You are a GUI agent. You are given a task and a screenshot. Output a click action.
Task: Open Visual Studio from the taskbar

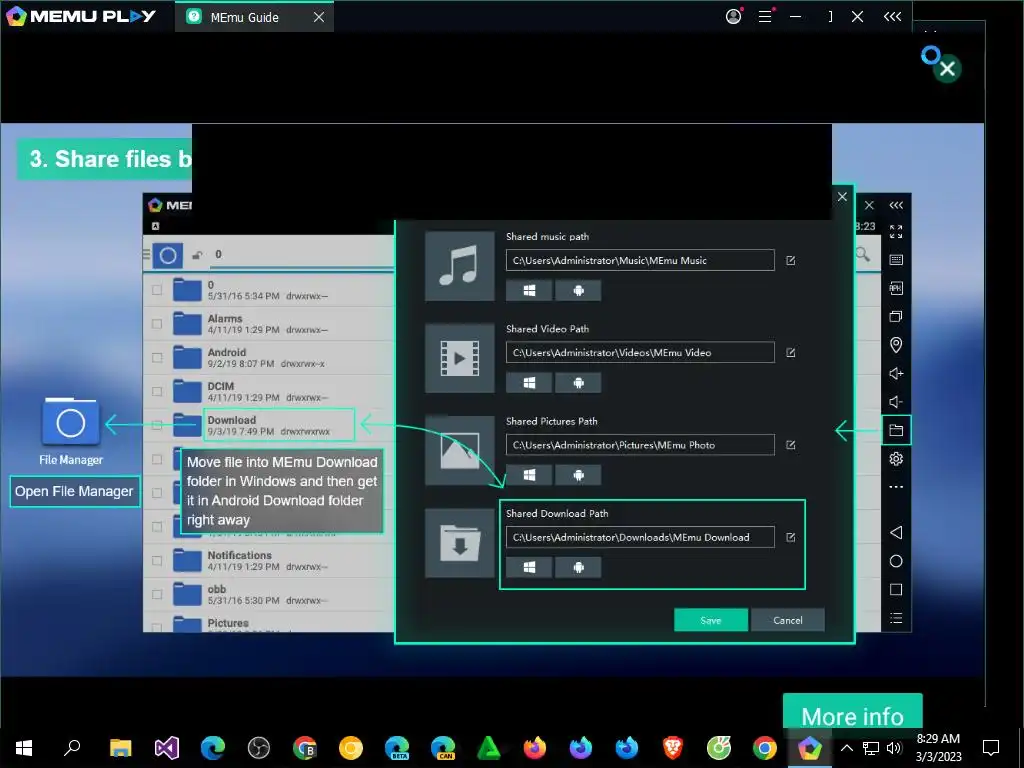(167, 747)
